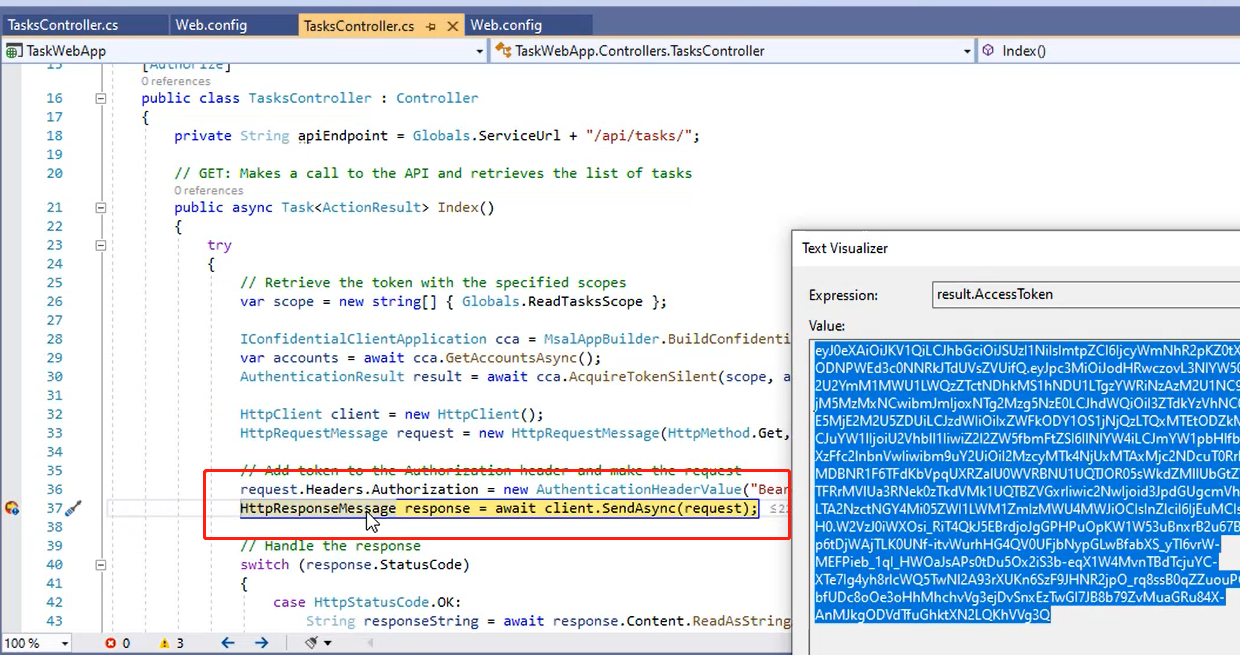Click the Expression field showing result.AccessToken
This screenshot has height=655, width=1240.
coord(1085,294)
